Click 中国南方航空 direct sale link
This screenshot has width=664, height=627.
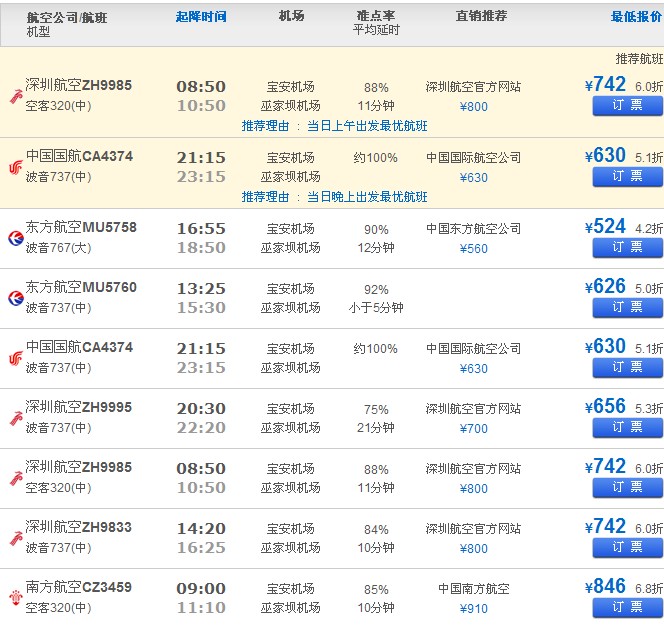click(x=473, y=588)
